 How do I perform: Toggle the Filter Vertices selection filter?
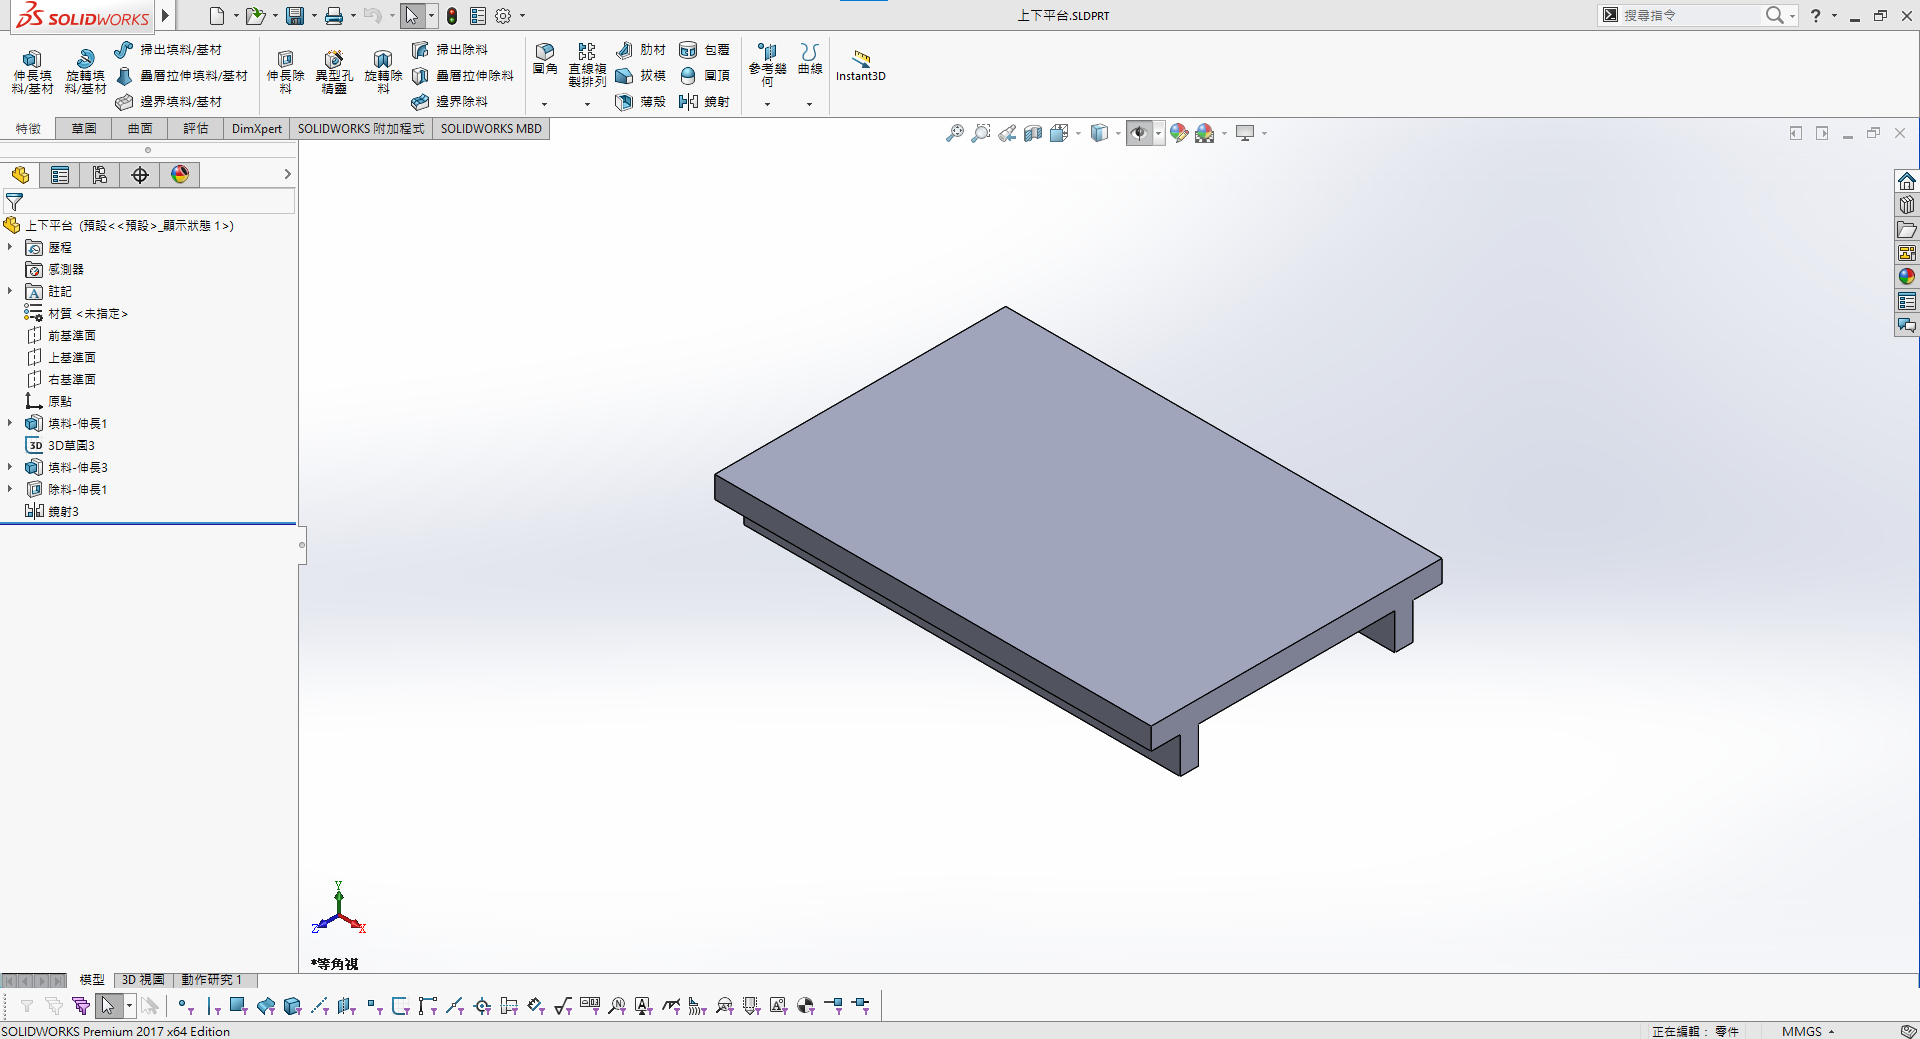185,1006
